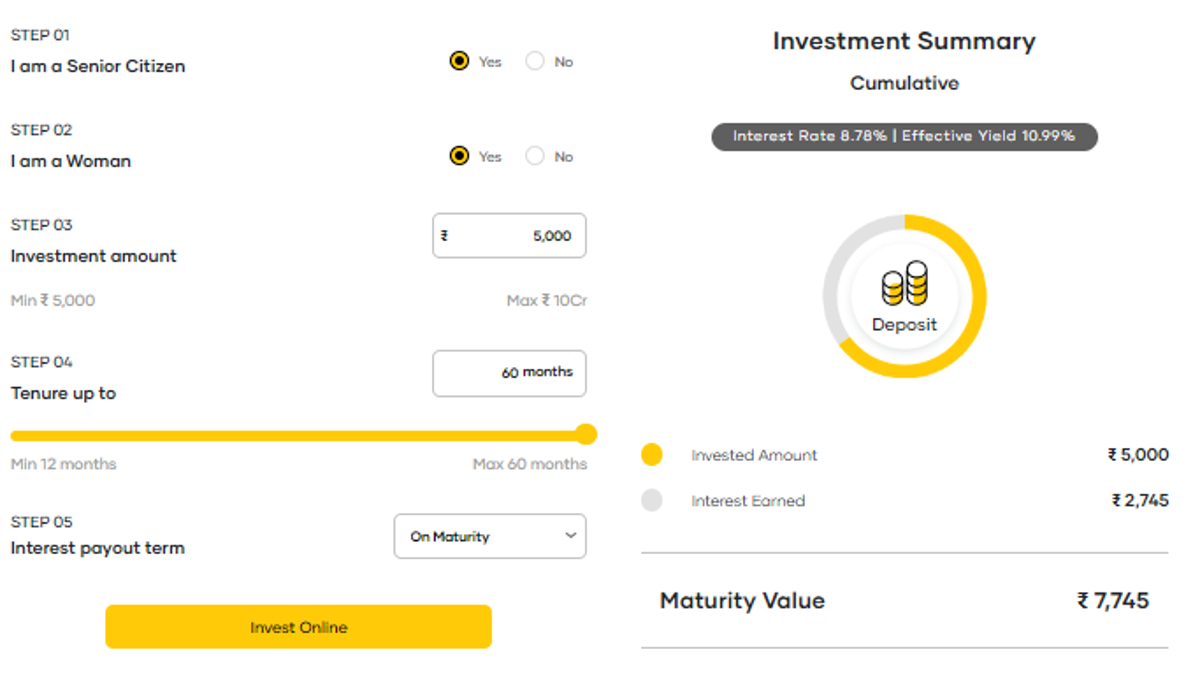Click the Investment Summary heading
The width and height of the screenshot is (1200, 675).
click(904, 41)
